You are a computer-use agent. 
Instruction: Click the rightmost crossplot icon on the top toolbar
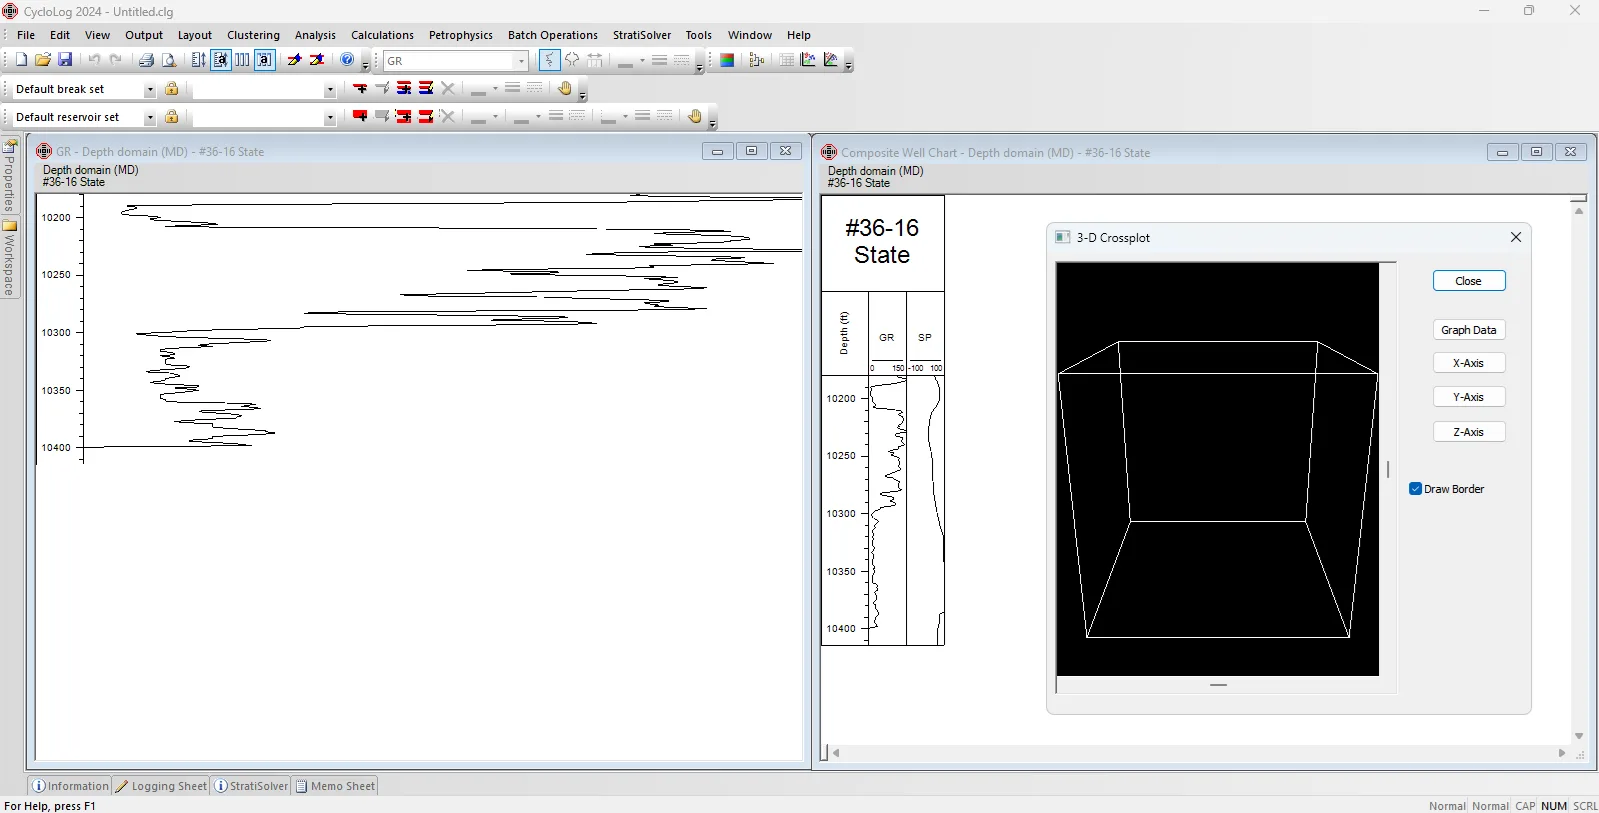(831, 60)
